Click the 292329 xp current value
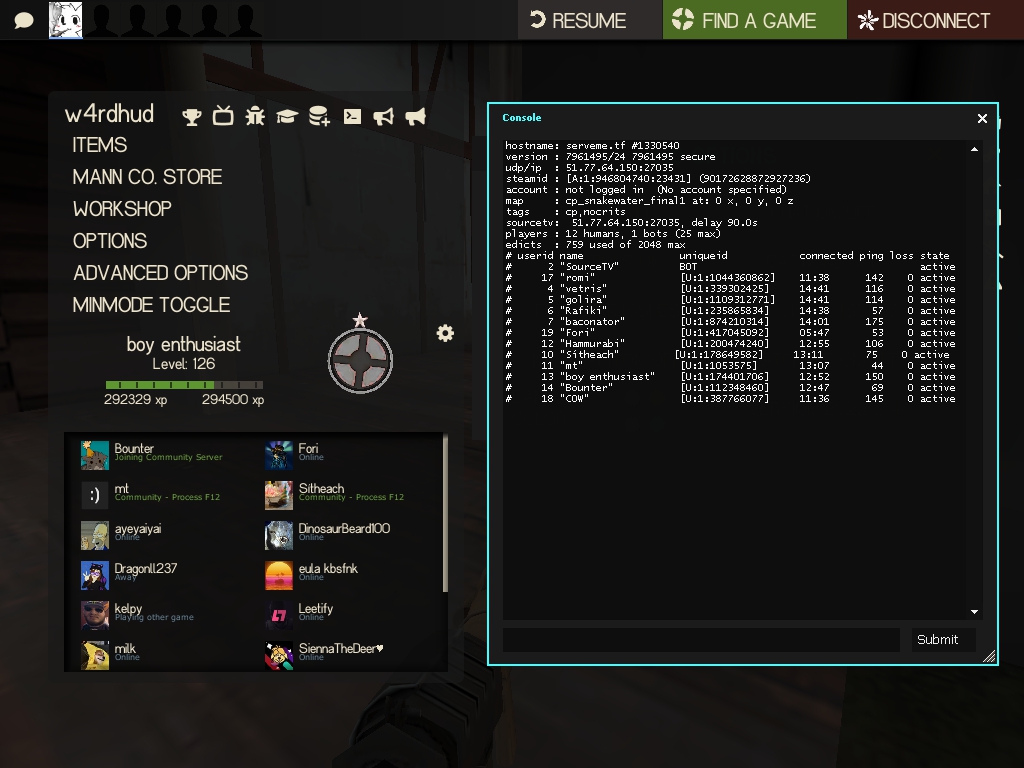1024x768 pixels. 135,400
